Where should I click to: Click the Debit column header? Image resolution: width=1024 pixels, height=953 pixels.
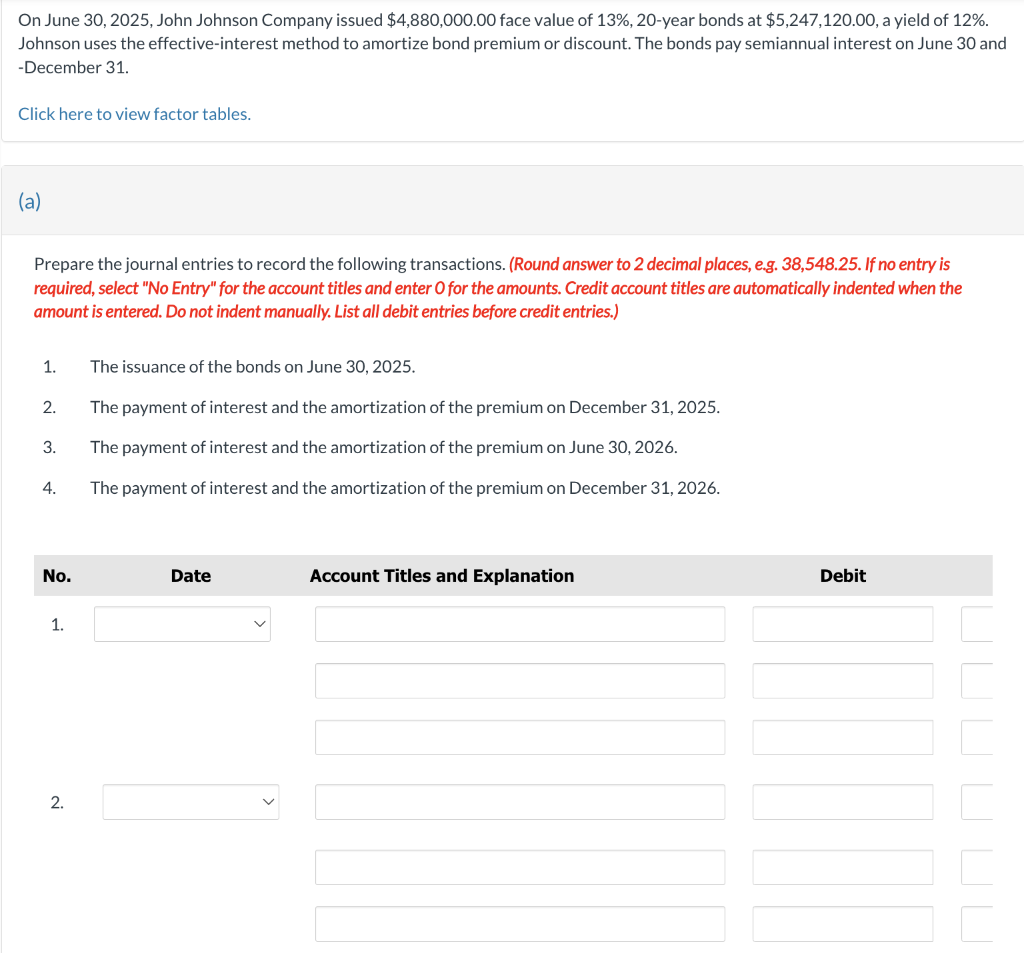pyautogui.click(x=842, y=575)
